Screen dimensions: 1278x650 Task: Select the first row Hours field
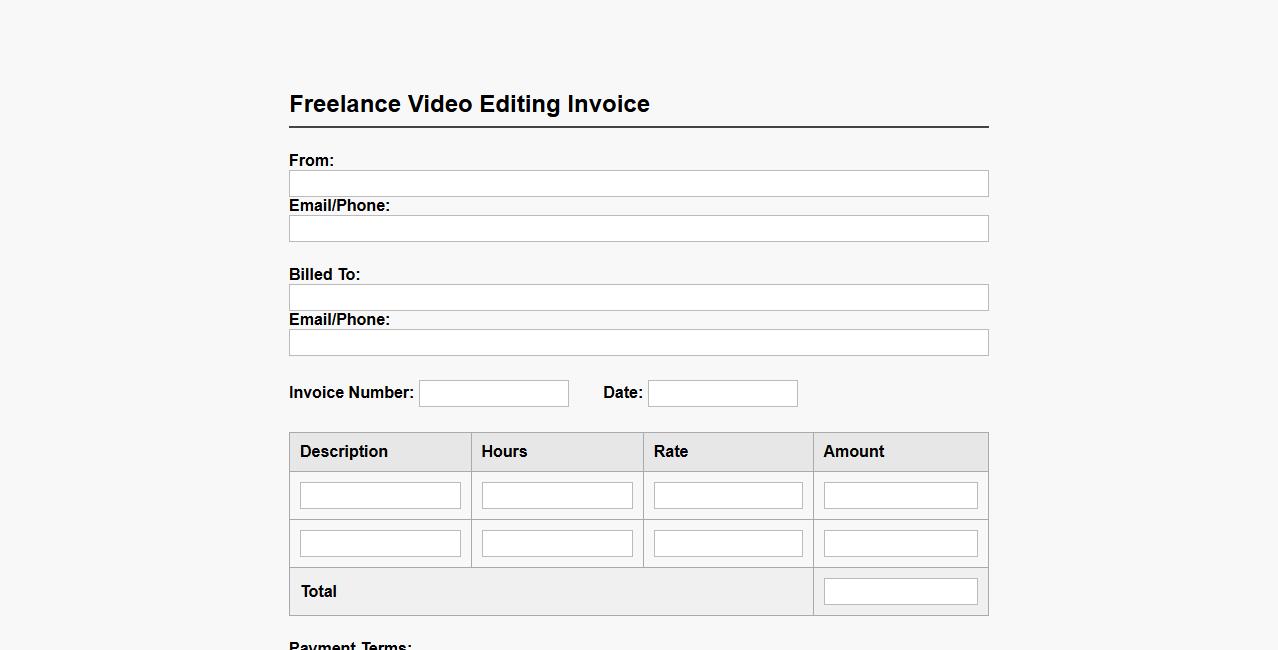557,495
